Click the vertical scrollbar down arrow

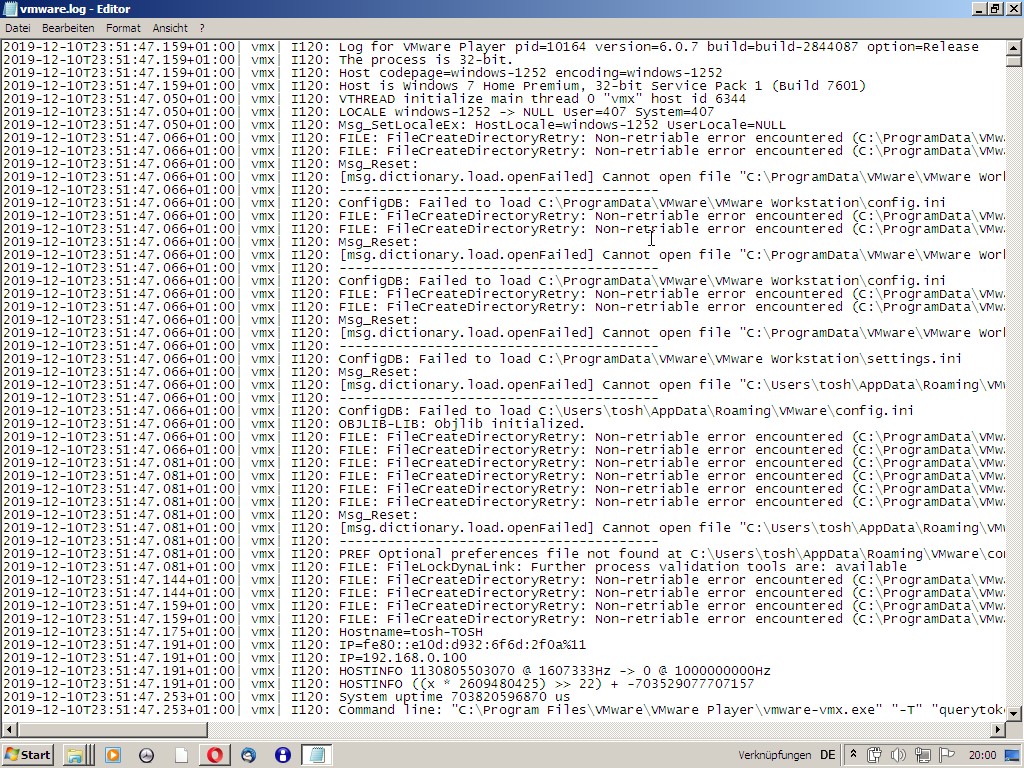click(1014, 713)
